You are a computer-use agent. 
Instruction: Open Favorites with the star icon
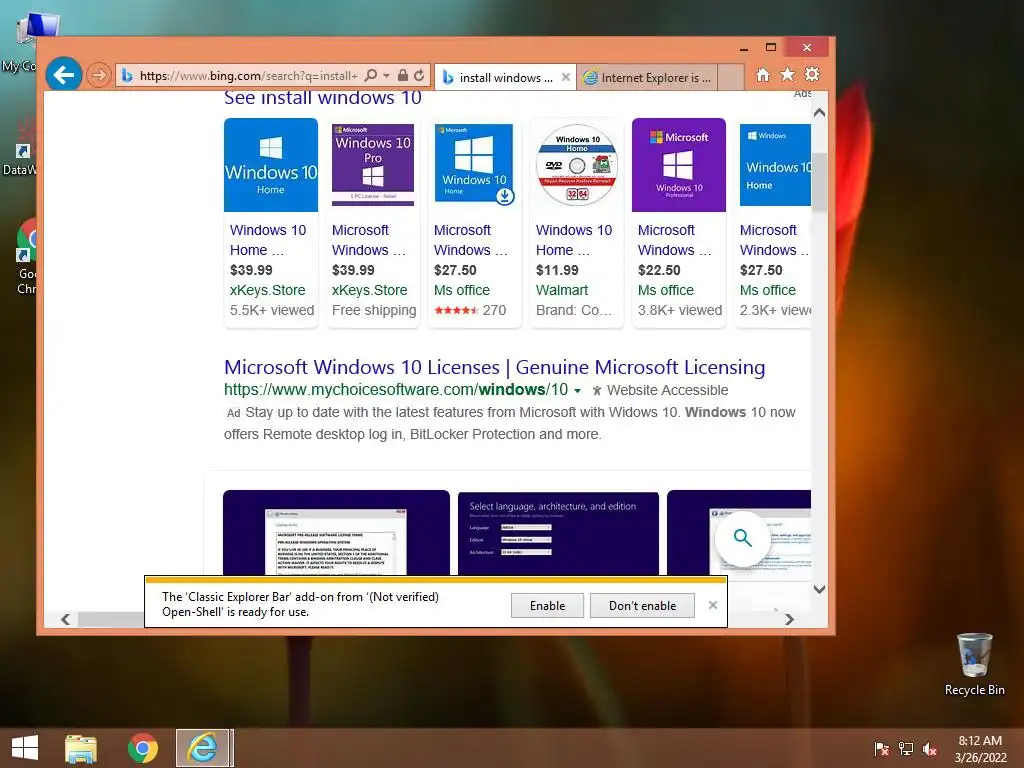788,74
